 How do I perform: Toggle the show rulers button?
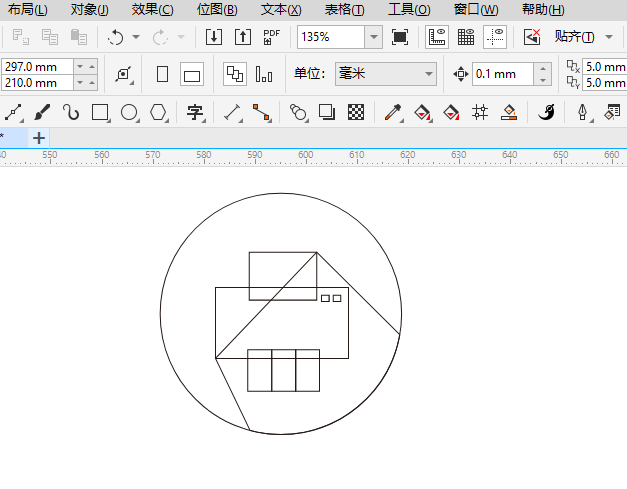[437, 37]
